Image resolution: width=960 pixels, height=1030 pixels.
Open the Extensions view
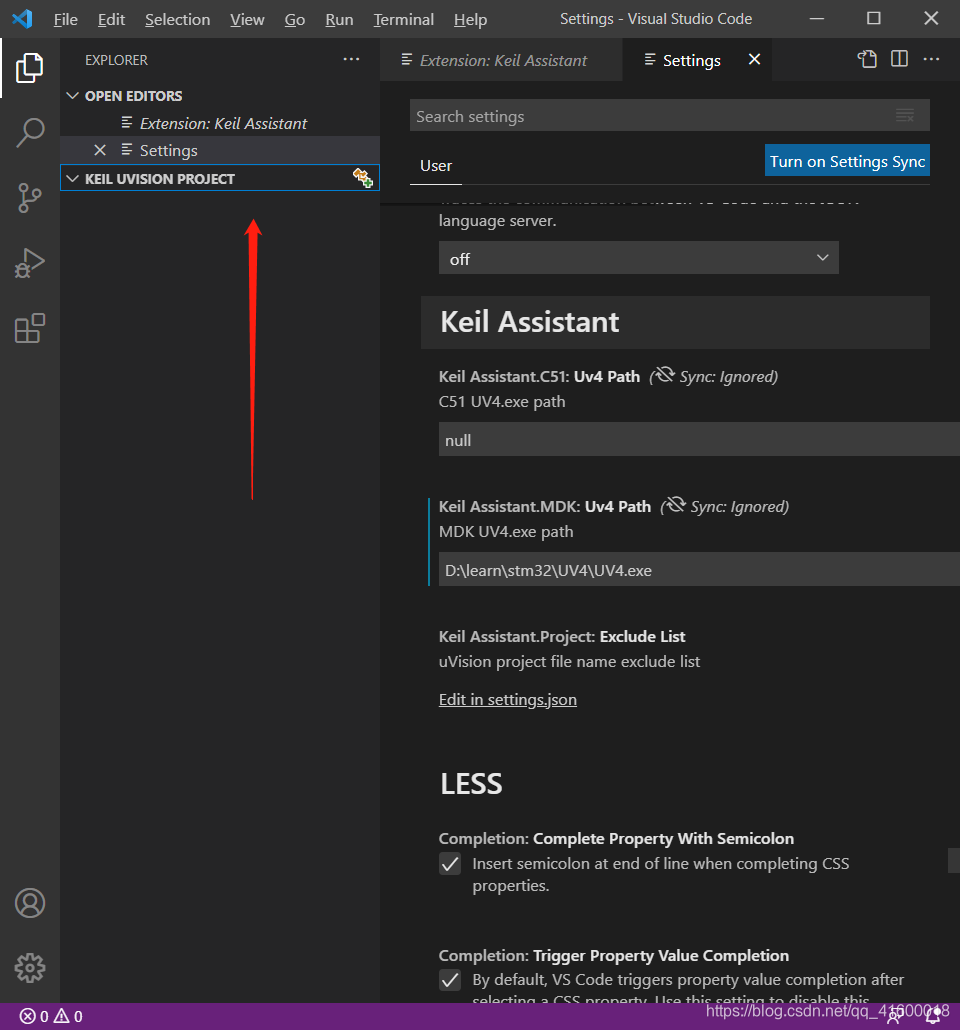pos(30,328)
